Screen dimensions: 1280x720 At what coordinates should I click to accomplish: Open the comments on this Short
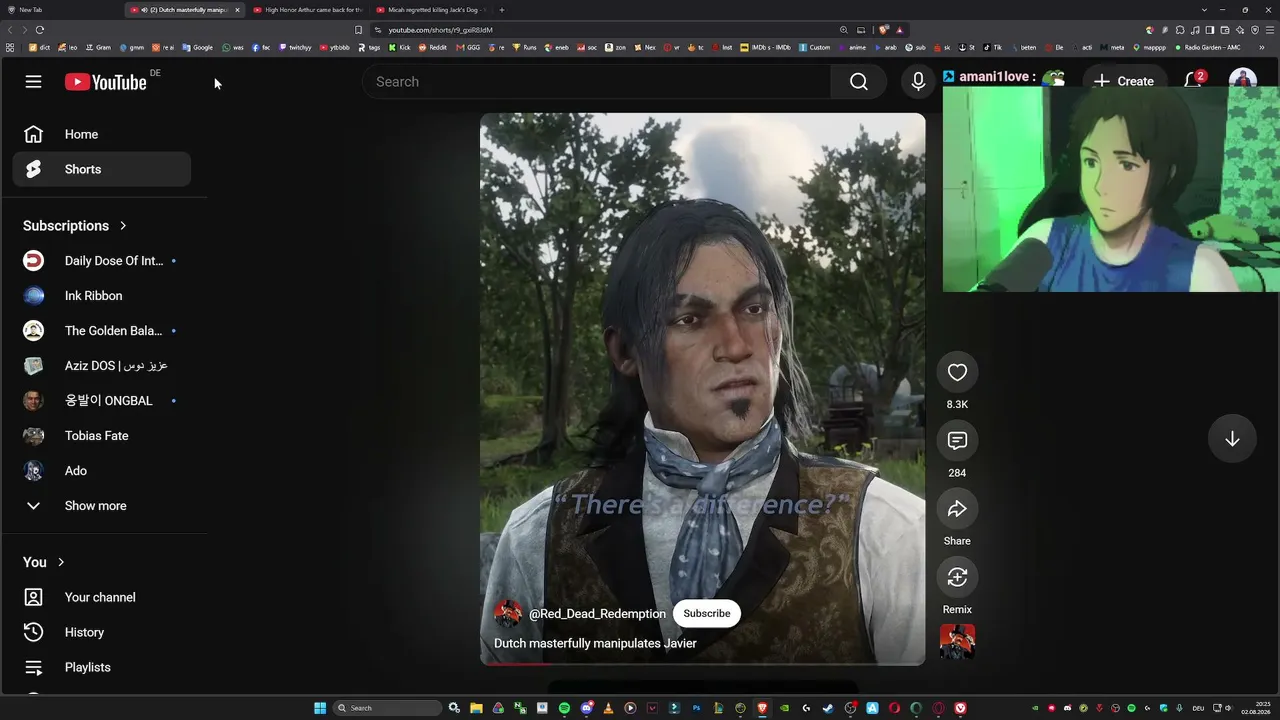(957, 440)
